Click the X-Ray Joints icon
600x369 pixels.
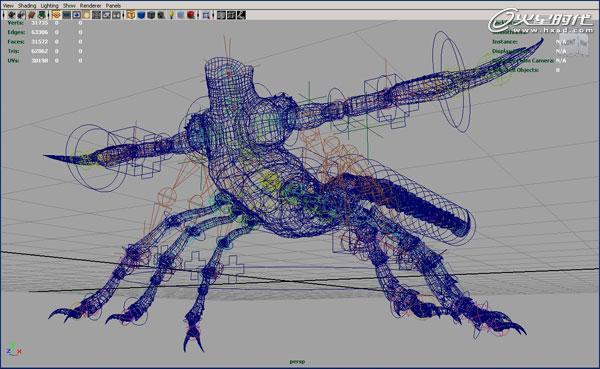pos(241,15)
